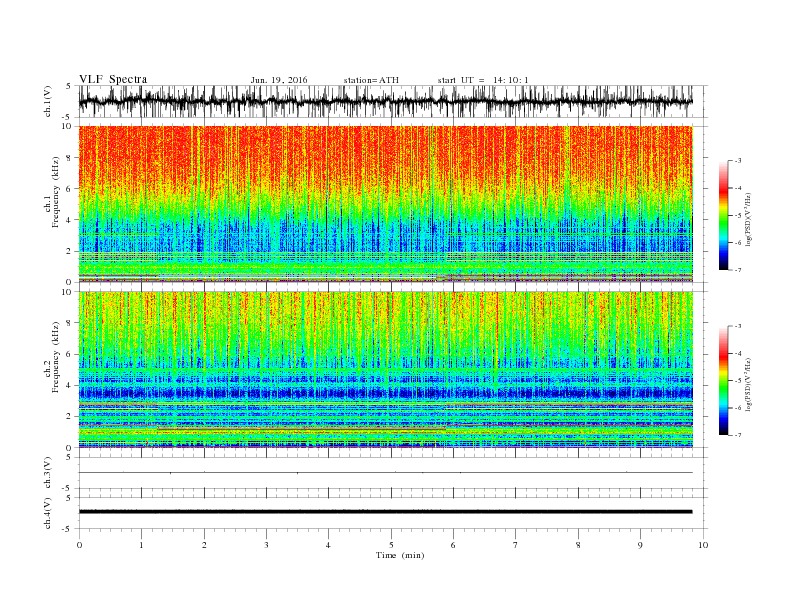Click the "Time (min)" axis title
Viewport: 792px width, 612px height.
400,555
